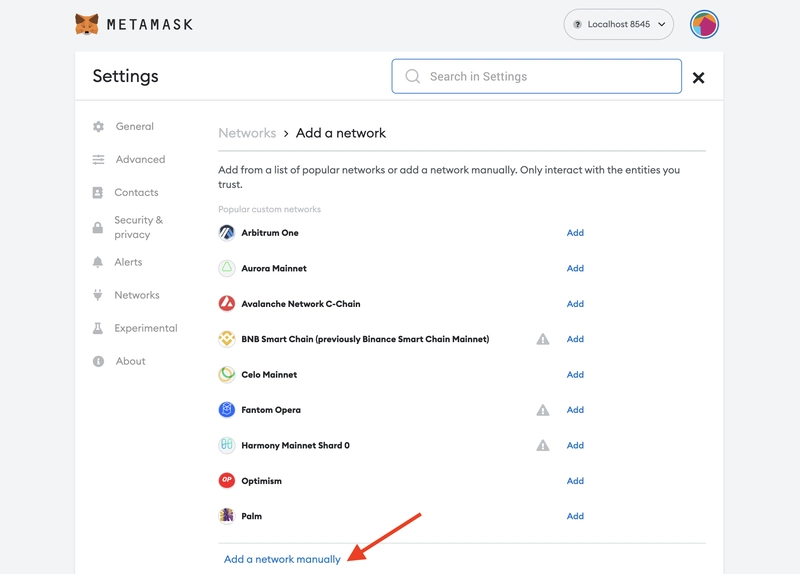The width and height of the screenshot is (800, 574).
Task: Click the Security lock icon
Action: pos(97,227)
